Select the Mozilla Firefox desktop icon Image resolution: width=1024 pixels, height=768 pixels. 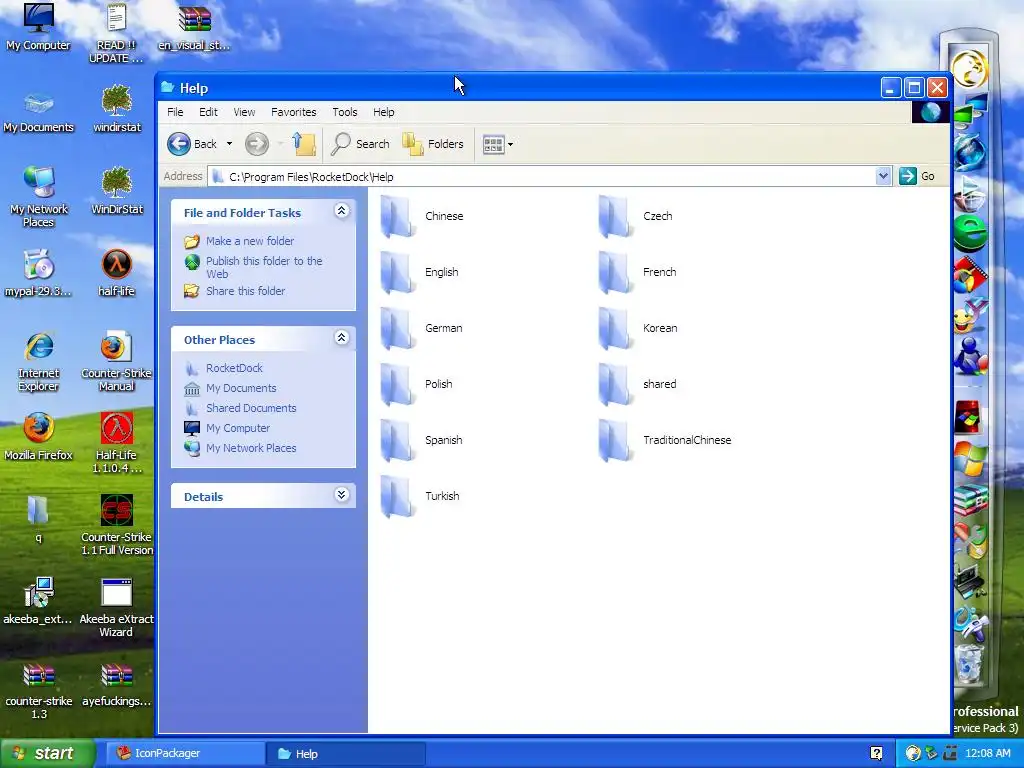[38, 436]
